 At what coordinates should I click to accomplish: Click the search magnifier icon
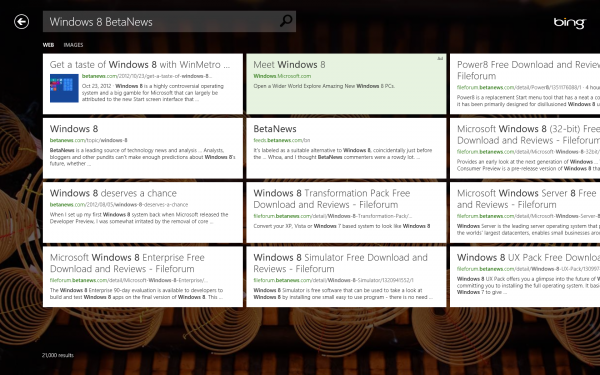point(285,21)
